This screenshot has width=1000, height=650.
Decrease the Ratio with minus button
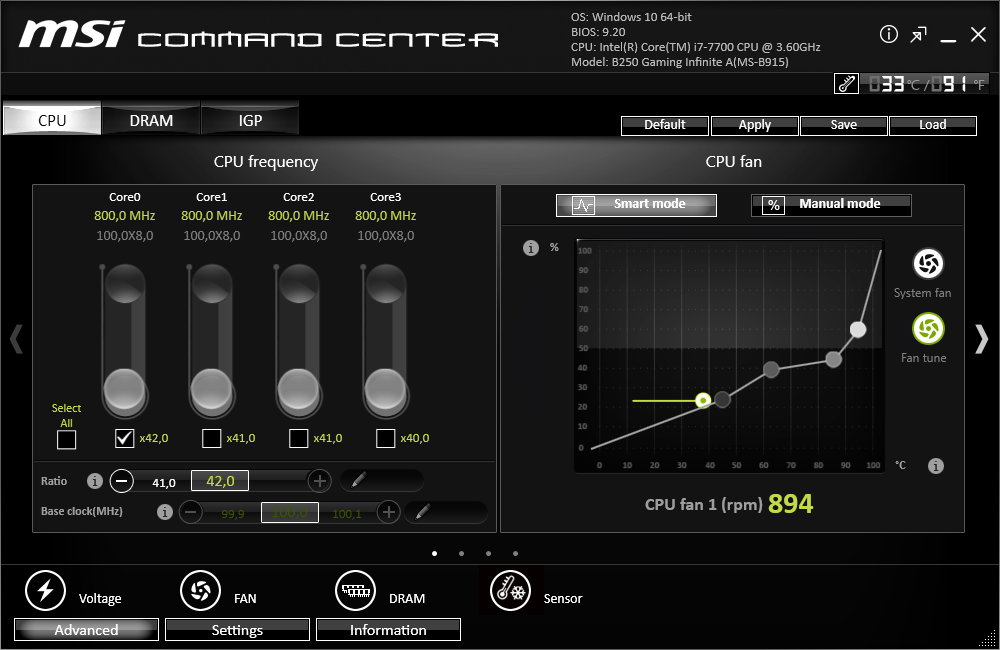(122, 480)
